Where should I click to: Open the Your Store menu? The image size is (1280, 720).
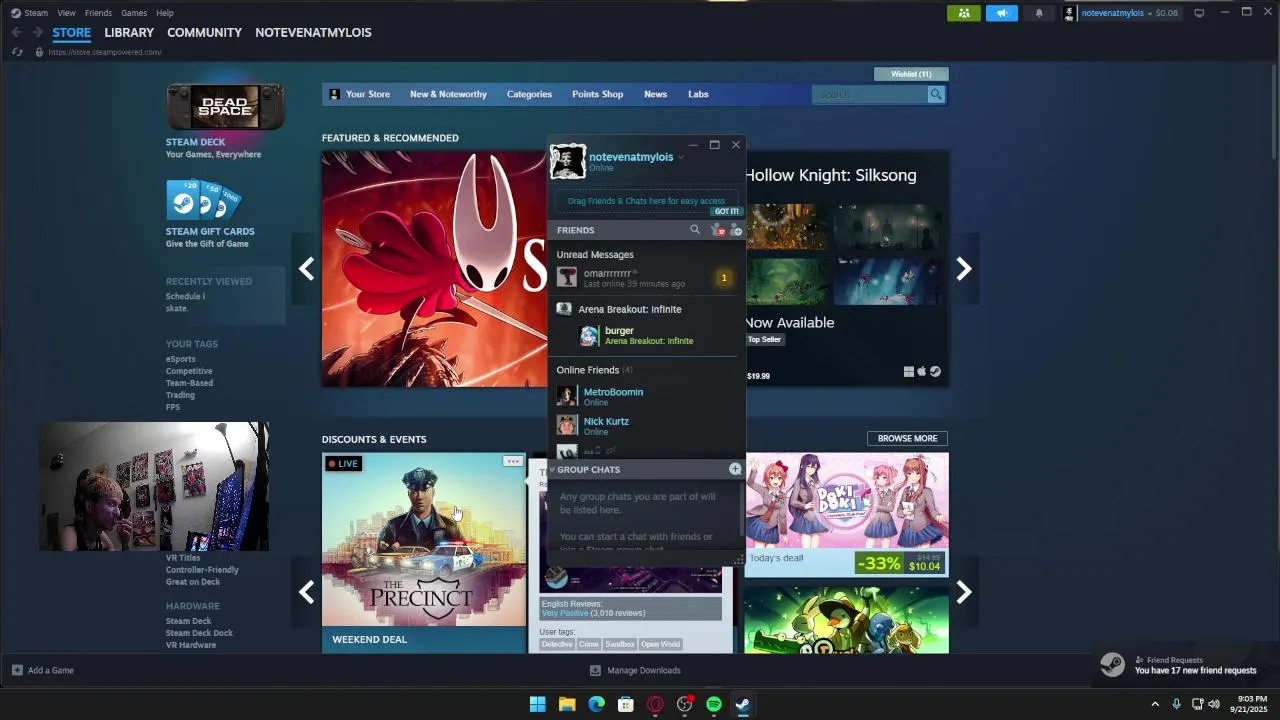click(360, 94)
